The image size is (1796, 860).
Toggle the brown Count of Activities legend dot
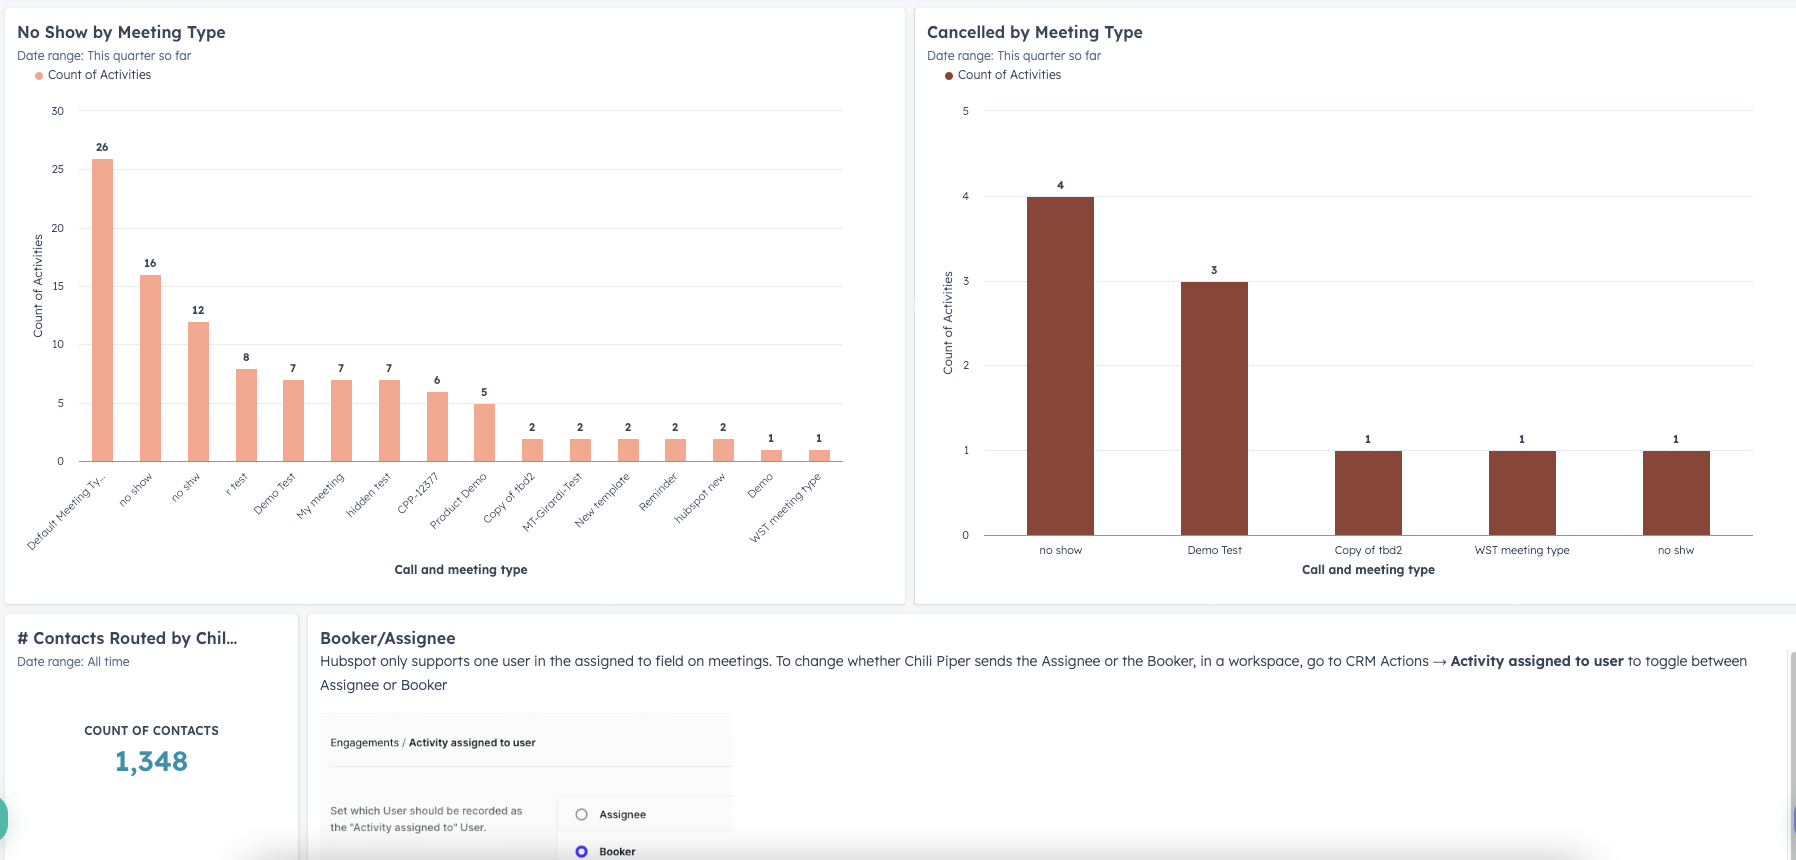tap(949, 76)
